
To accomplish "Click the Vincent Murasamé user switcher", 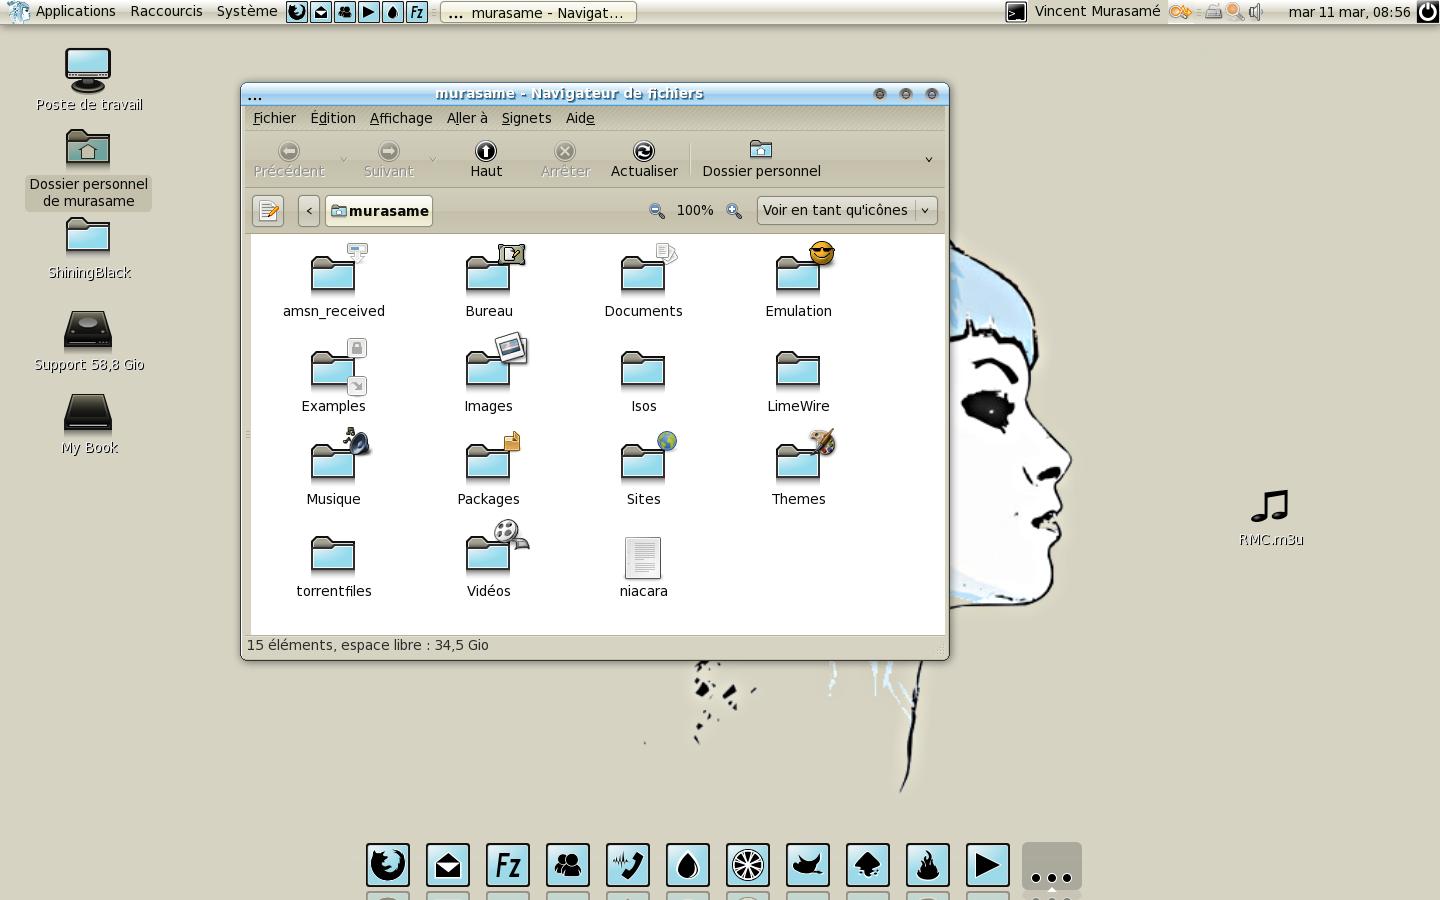I will pyautogui.click(x=1097, y=12).
